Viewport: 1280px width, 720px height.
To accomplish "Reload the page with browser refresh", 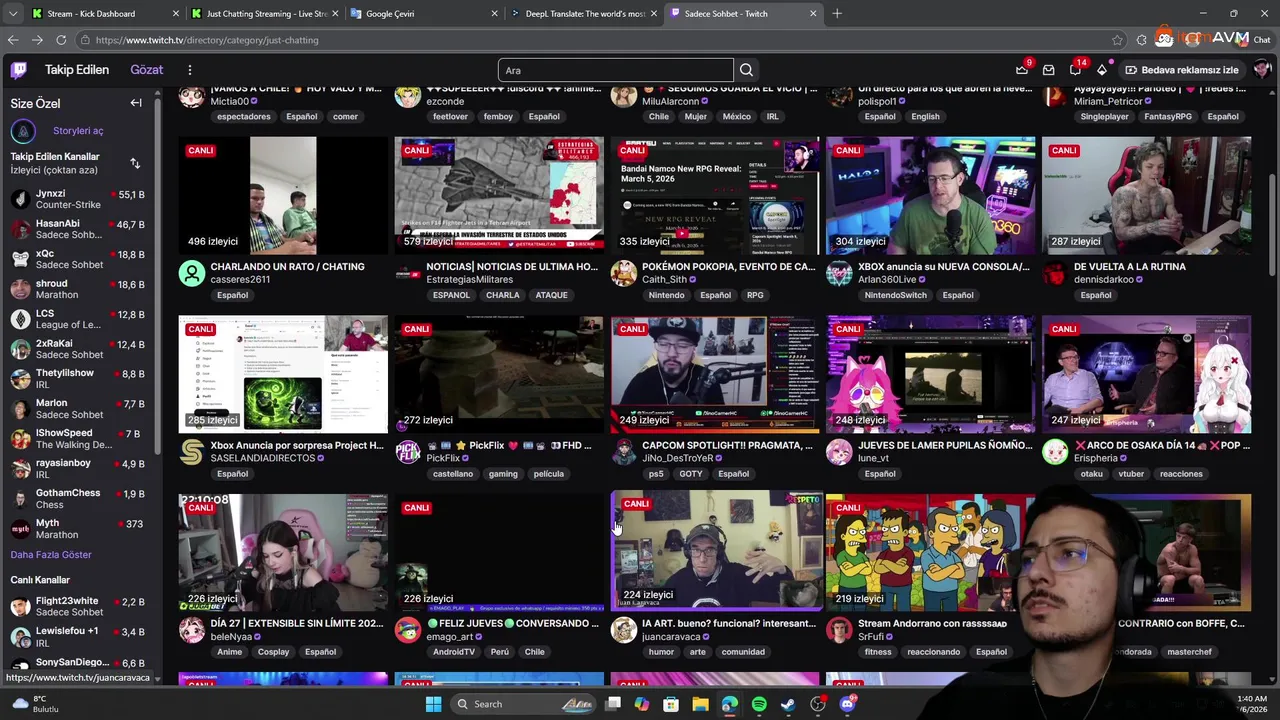I will point(61,40).
